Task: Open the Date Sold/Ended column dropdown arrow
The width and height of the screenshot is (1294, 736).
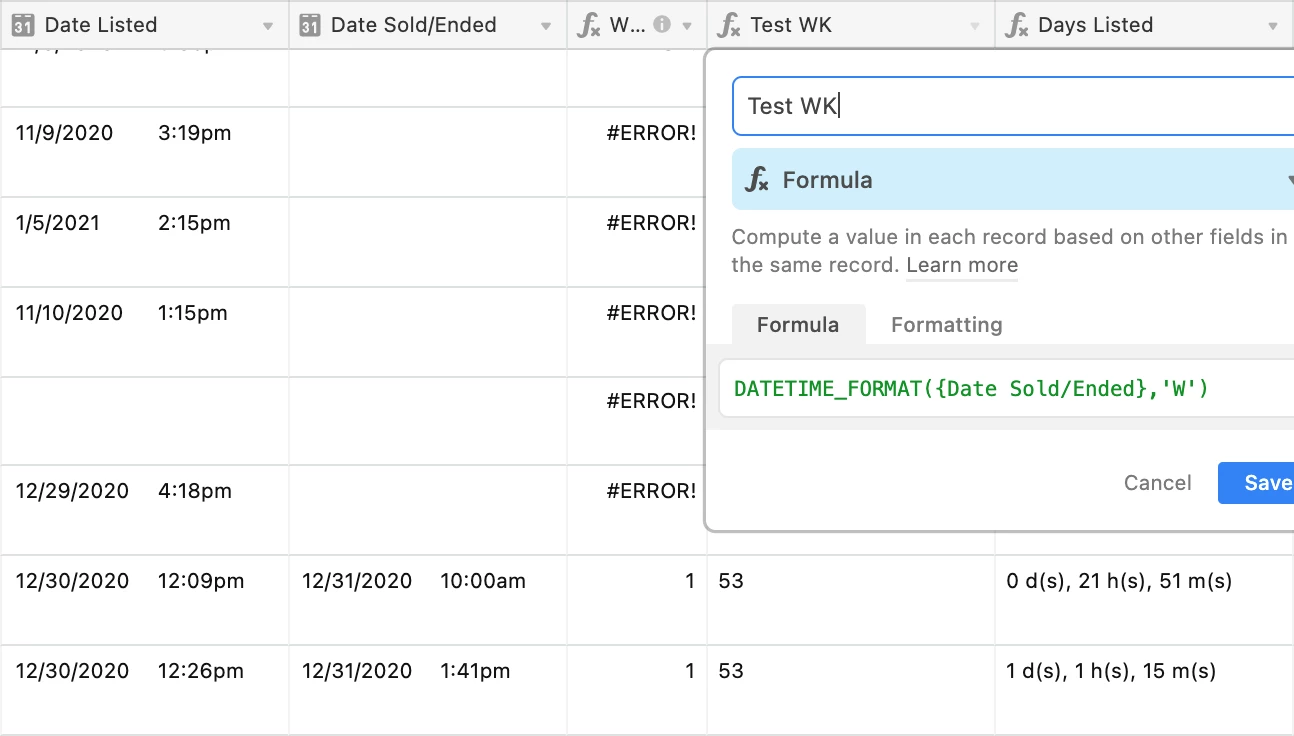Action: tap(546, 27)
